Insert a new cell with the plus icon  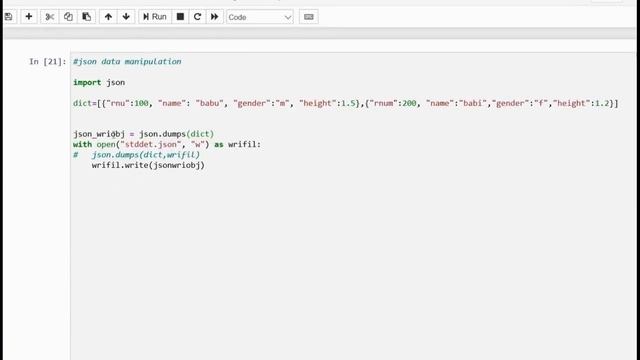pos(29,17)
